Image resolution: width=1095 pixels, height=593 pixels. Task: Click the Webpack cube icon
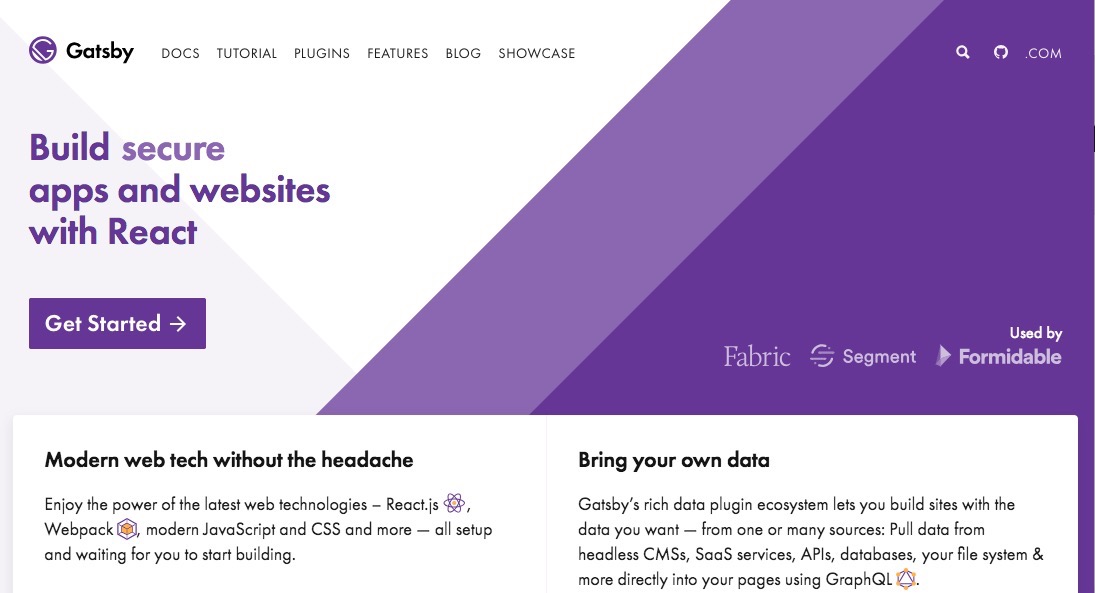126,529
